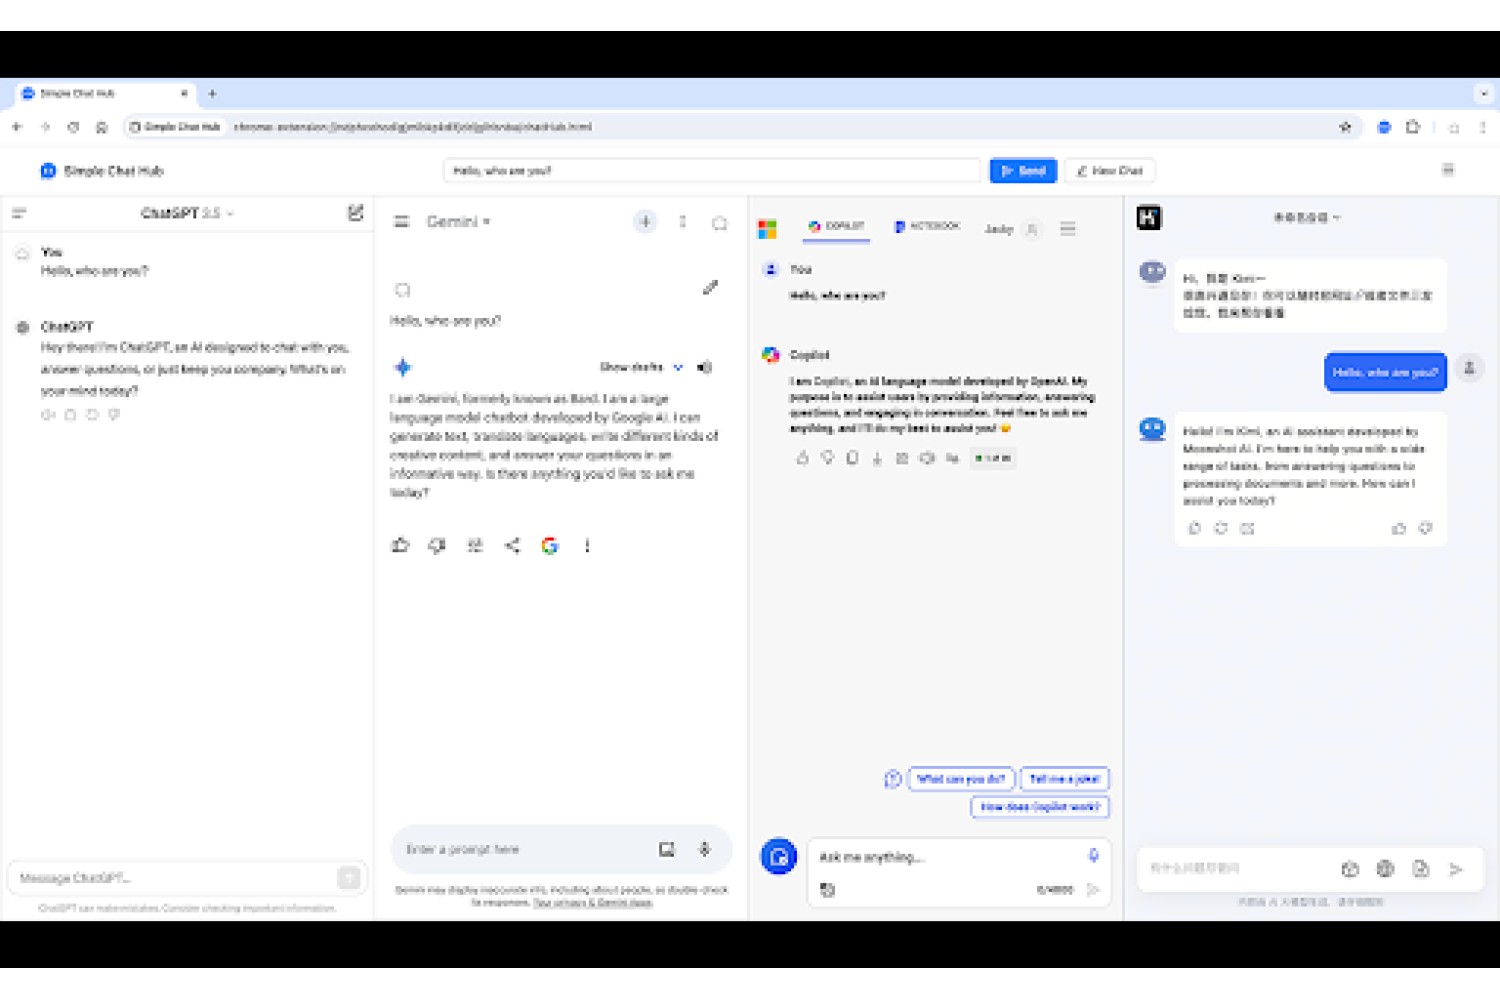Viewport: 1500px width, 1000px height.
Task: Double-check Gemini response with Google icon
Action: click(x=549, y=545)
